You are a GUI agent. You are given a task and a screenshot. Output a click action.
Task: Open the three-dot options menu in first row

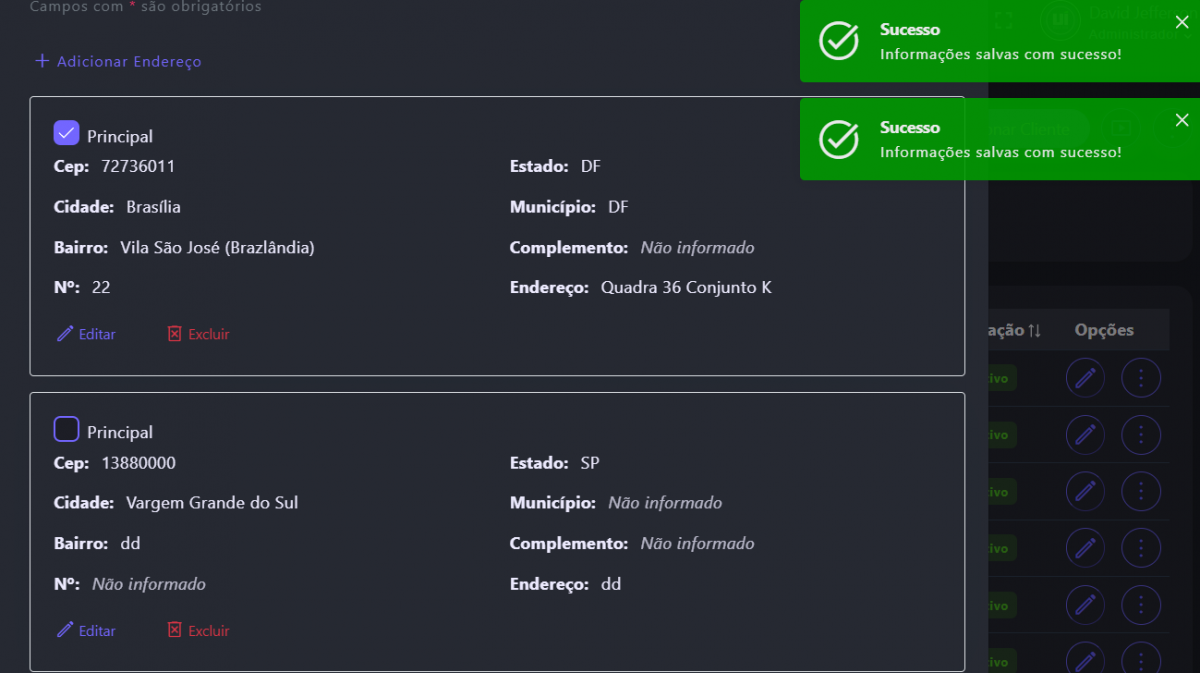coord(1141,378)
